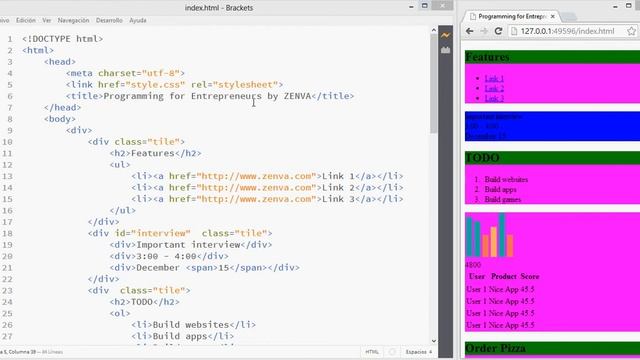Click line number 18 in gutter

click(7, 233)
